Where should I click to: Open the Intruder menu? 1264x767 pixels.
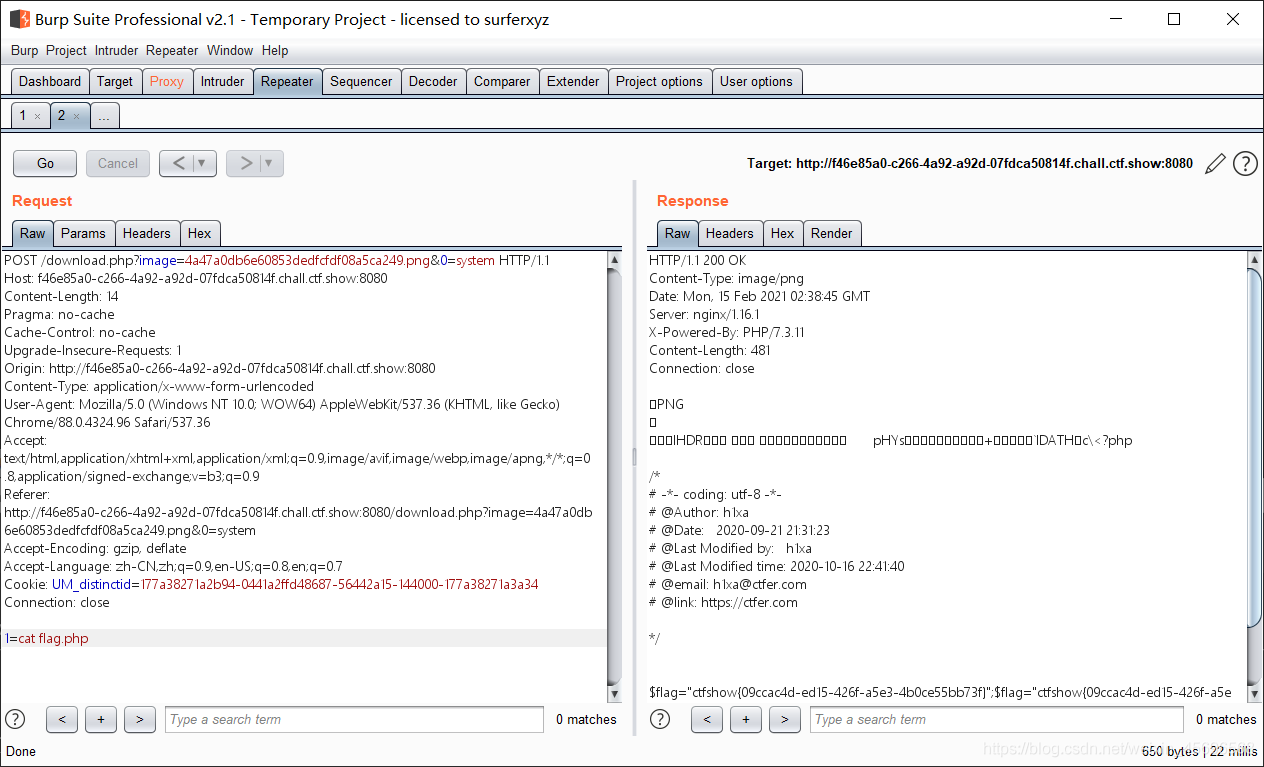point(116,50)
